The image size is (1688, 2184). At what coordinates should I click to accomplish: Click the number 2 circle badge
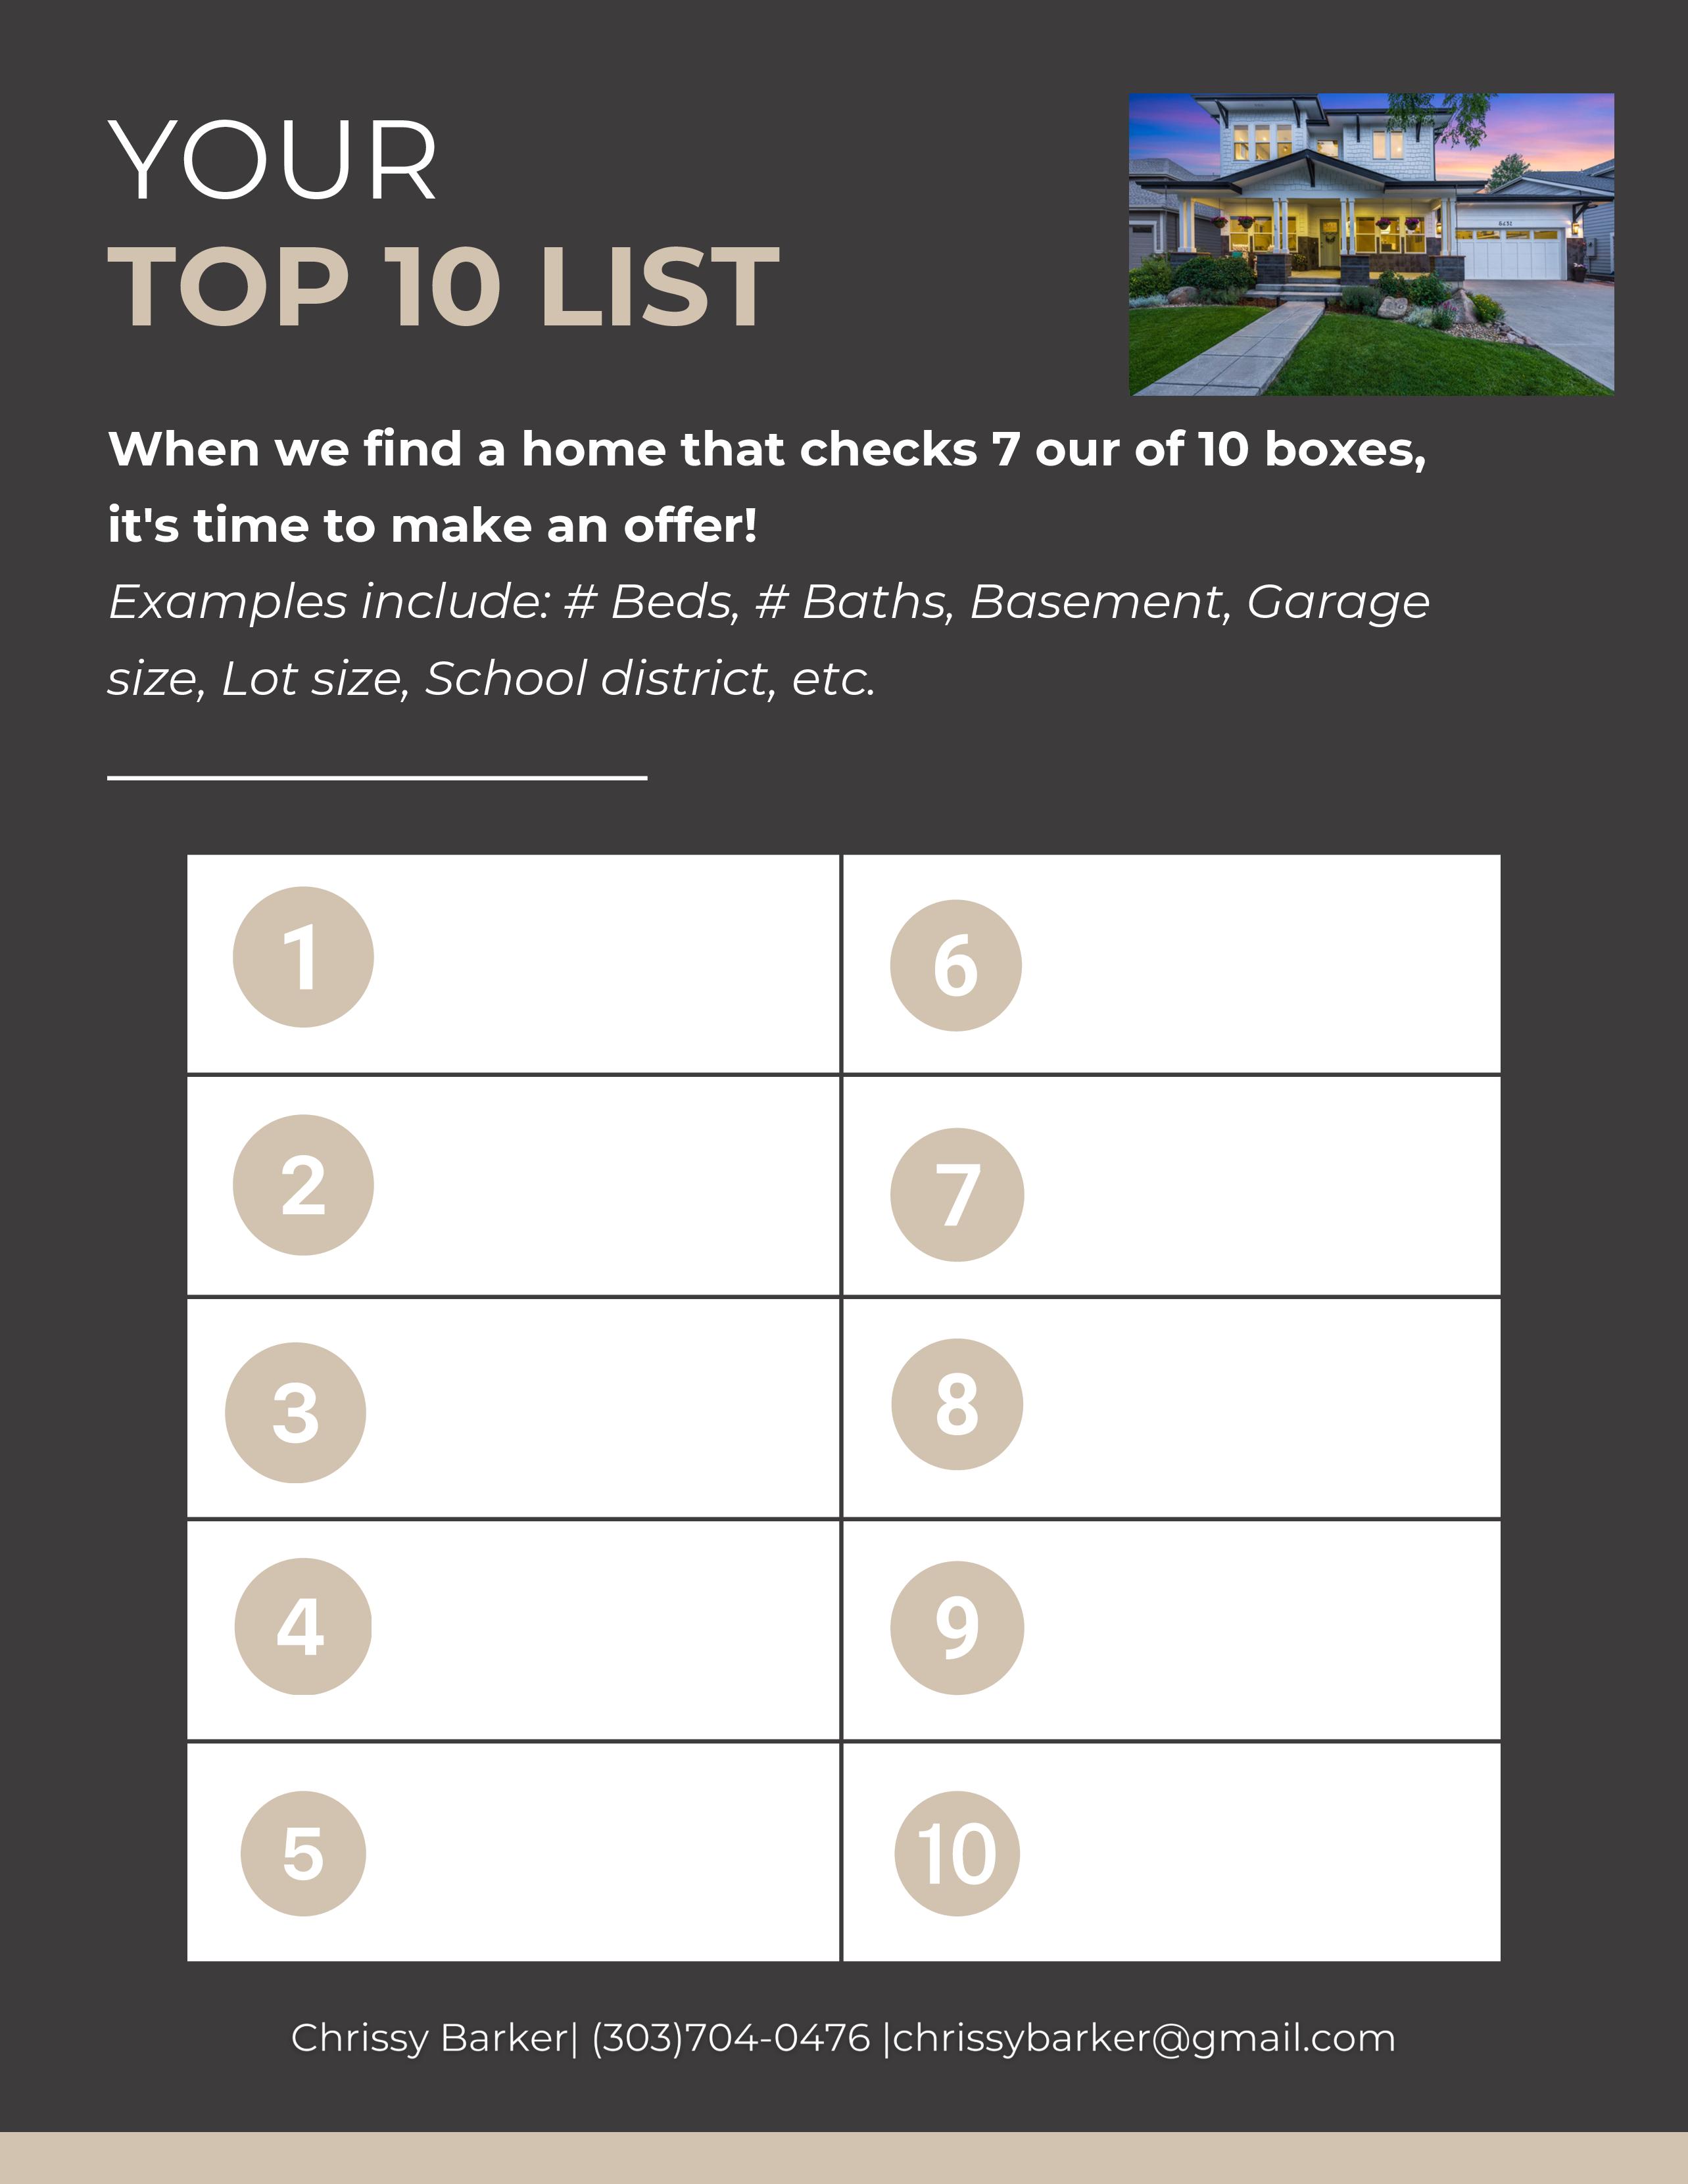click(x=303, y=1185)
